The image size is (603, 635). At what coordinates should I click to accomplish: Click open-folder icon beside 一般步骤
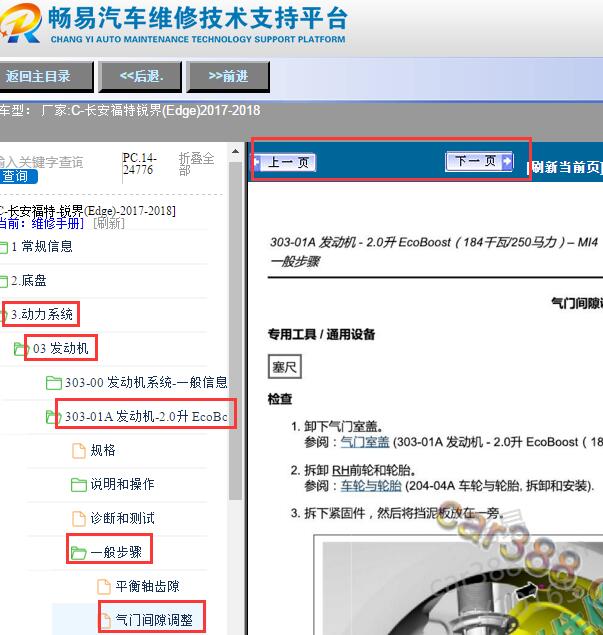click(79, 553)
